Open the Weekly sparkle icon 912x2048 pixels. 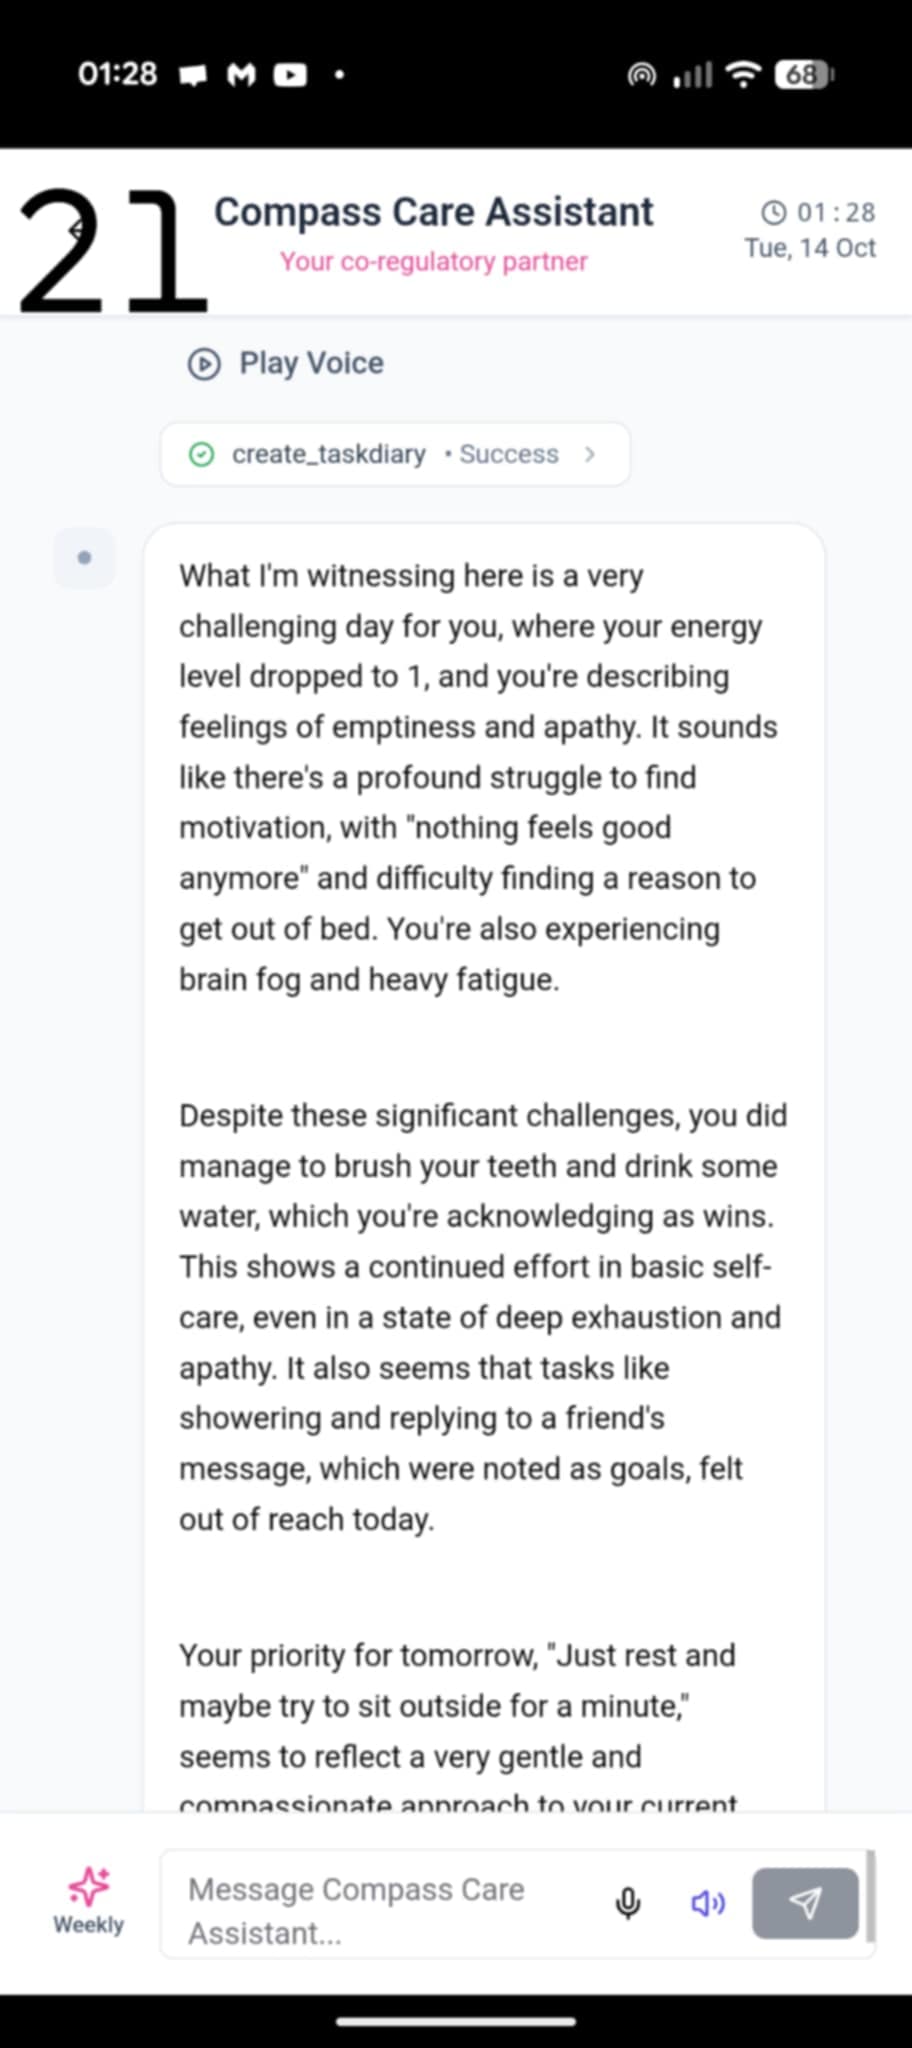tap(89, 1887)
